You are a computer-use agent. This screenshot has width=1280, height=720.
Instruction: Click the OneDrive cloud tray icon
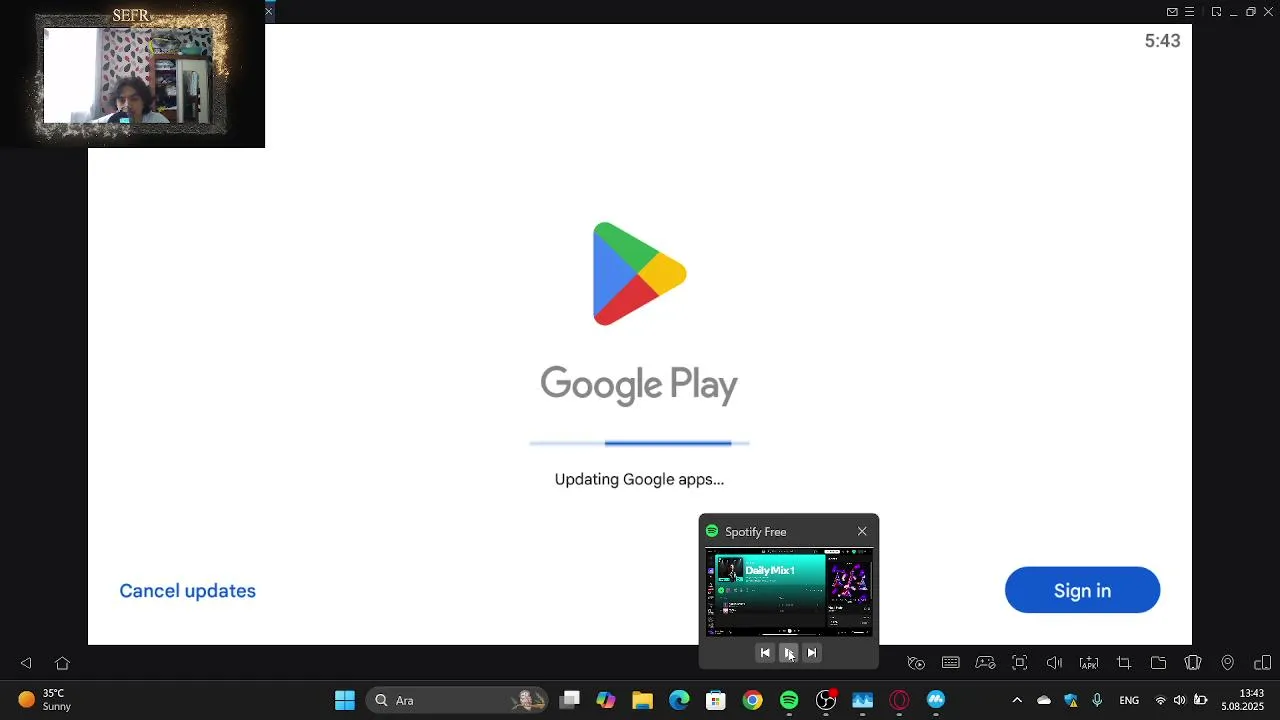[x=1044, y=700]
